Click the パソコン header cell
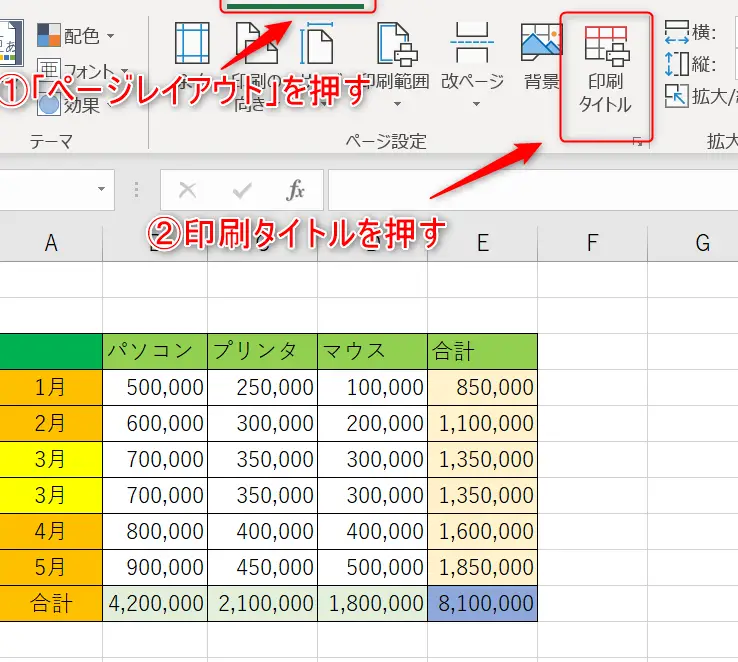 (155, 351)
